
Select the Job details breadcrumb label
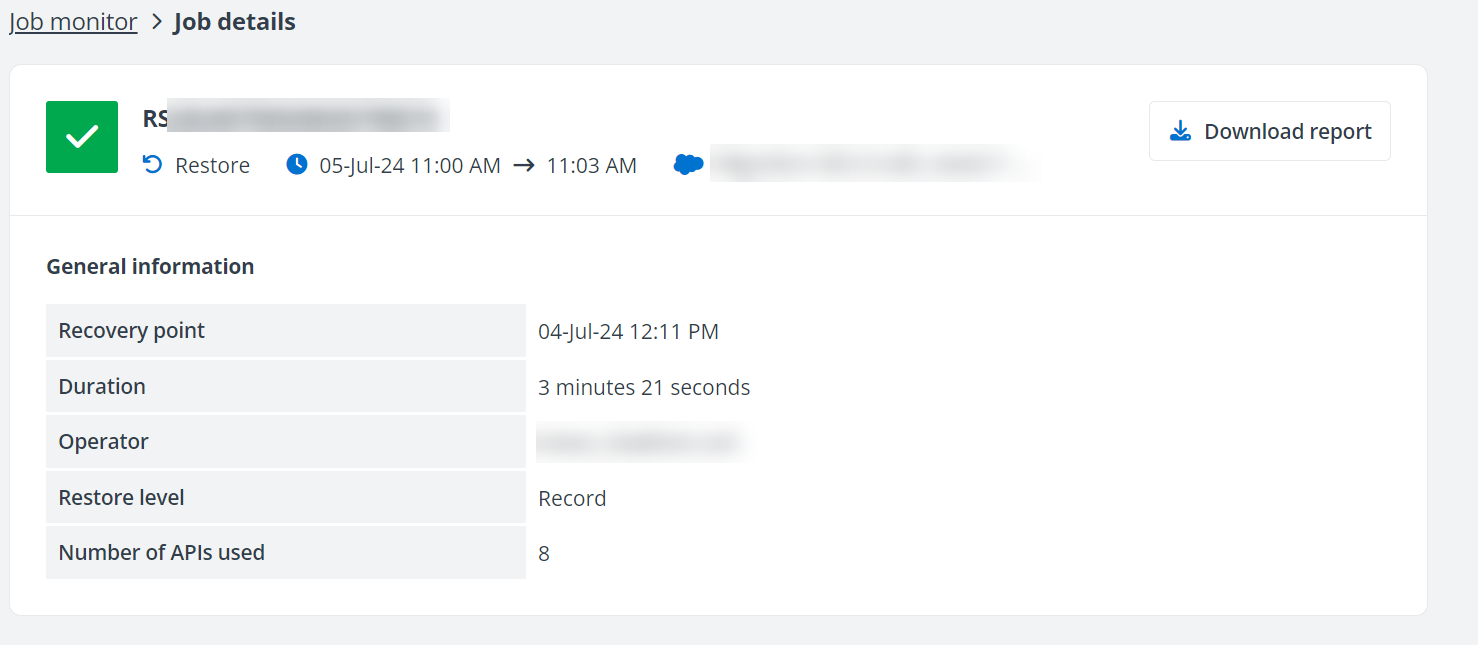coord(234,21)
